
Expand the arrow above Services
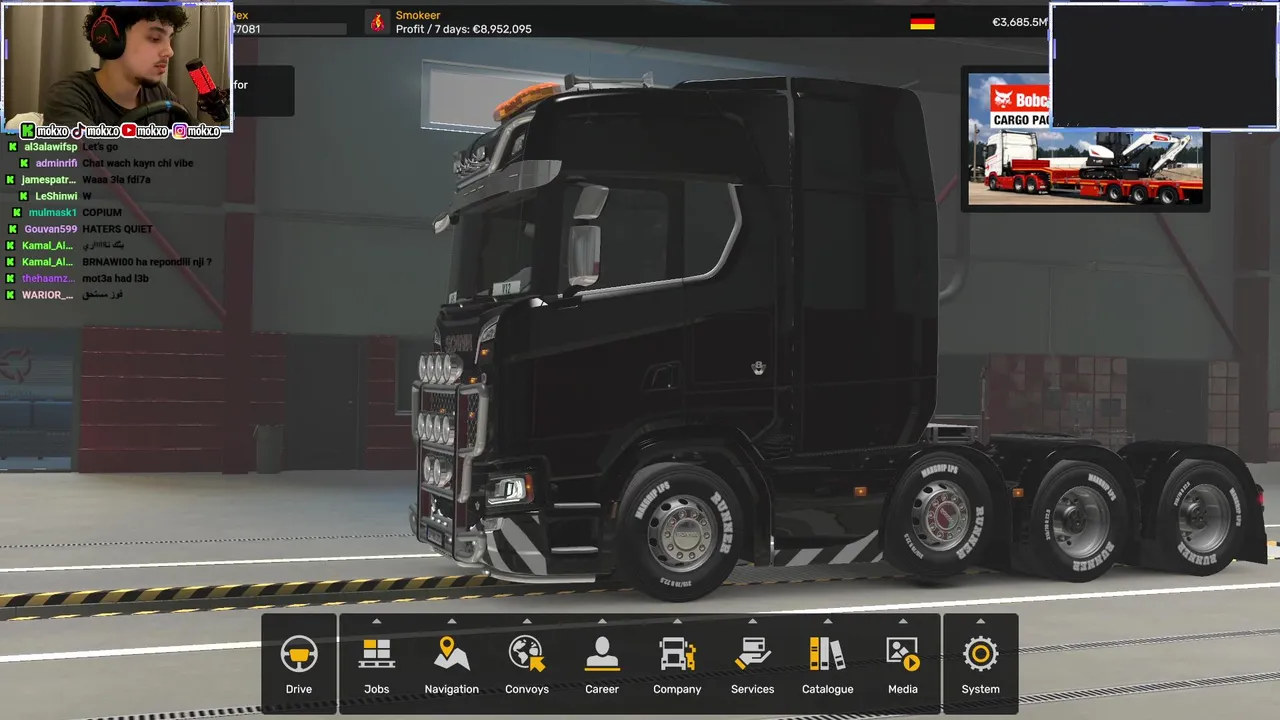click(752, 621)
